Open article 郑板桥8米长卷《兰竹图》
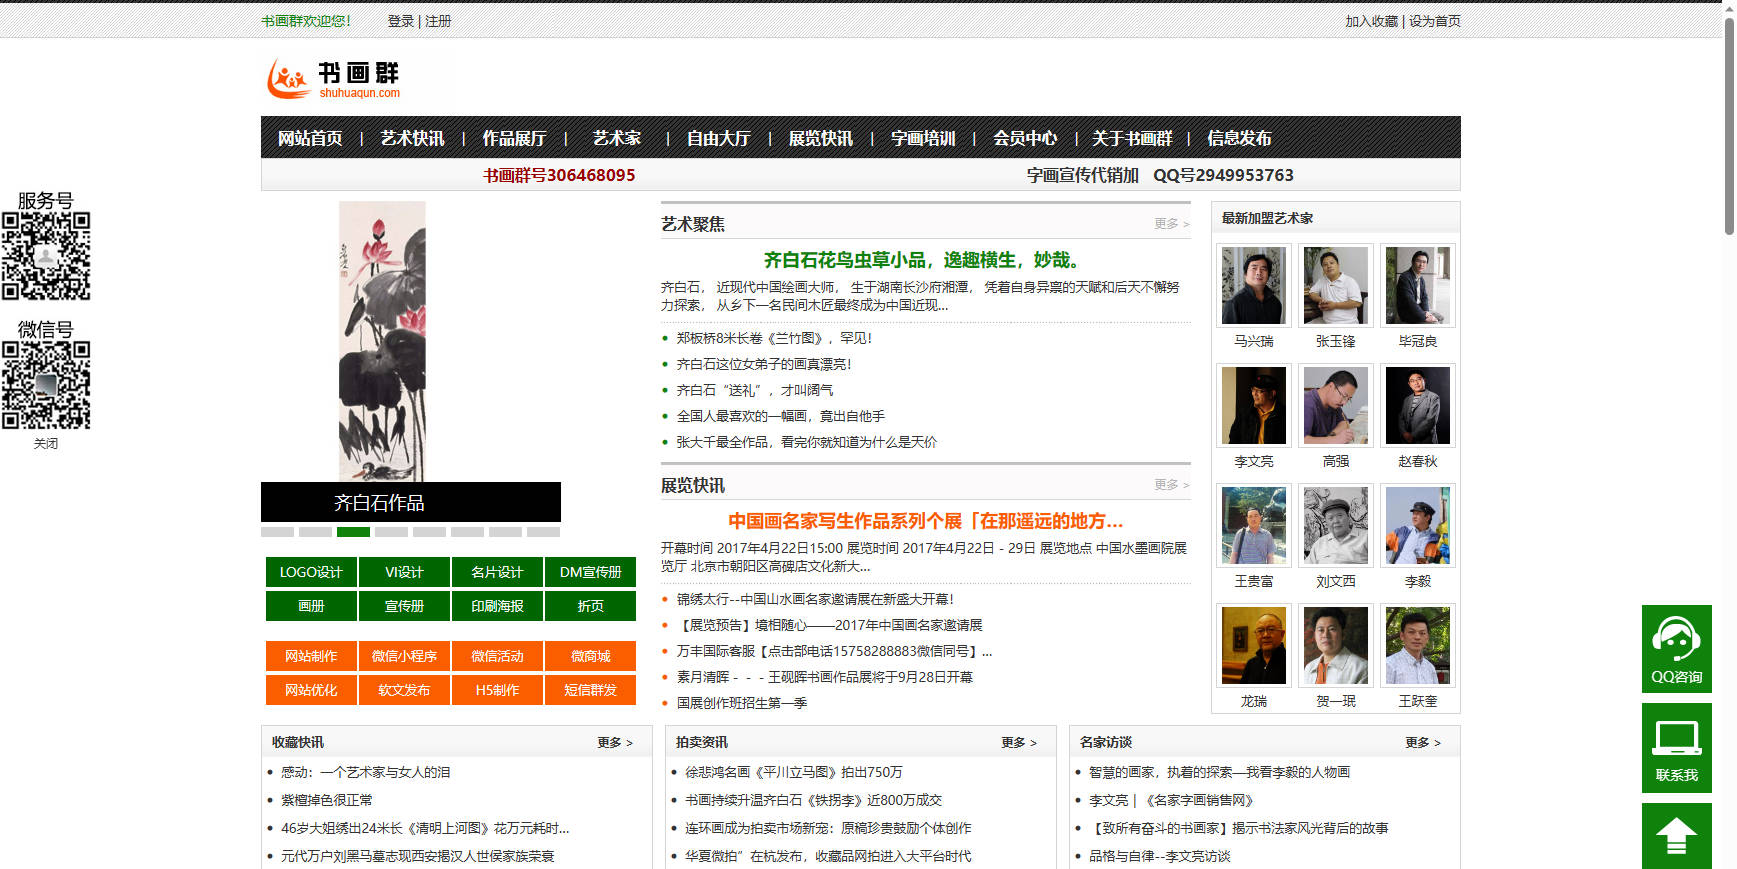 775,338
